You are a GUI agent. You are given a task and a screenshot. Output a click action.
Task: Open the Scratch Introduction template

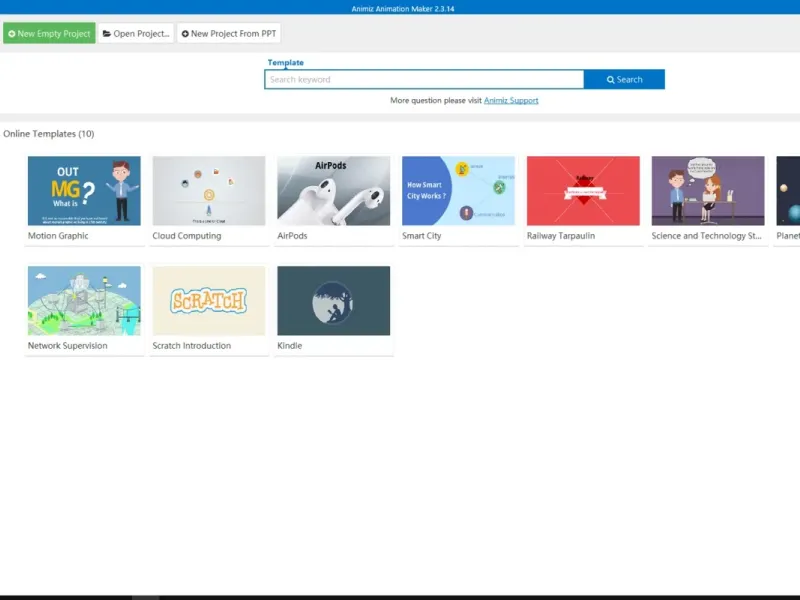click(209, 301)
